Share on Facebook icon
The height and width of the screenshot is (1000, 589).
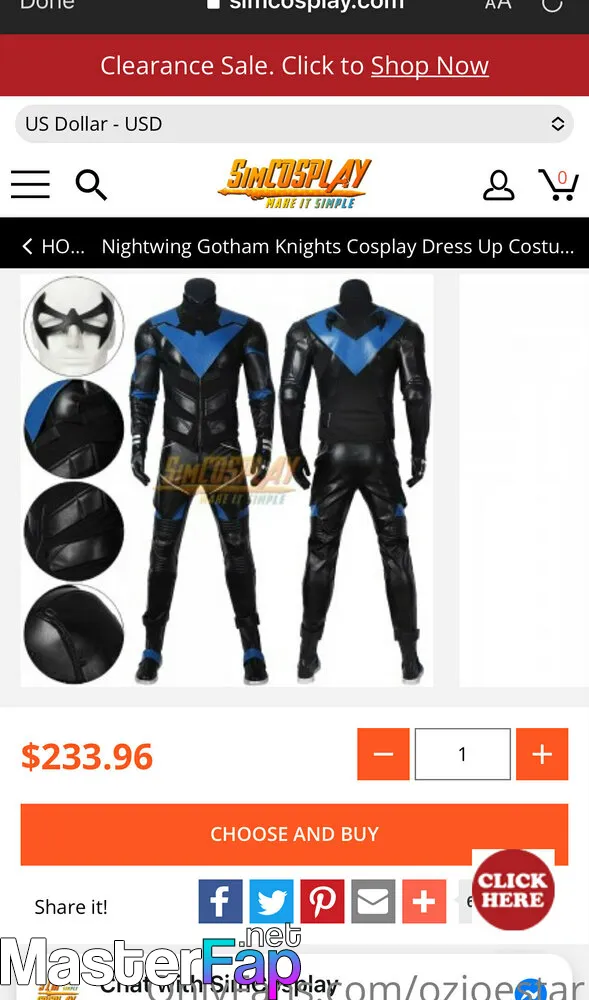coord(220,901)
